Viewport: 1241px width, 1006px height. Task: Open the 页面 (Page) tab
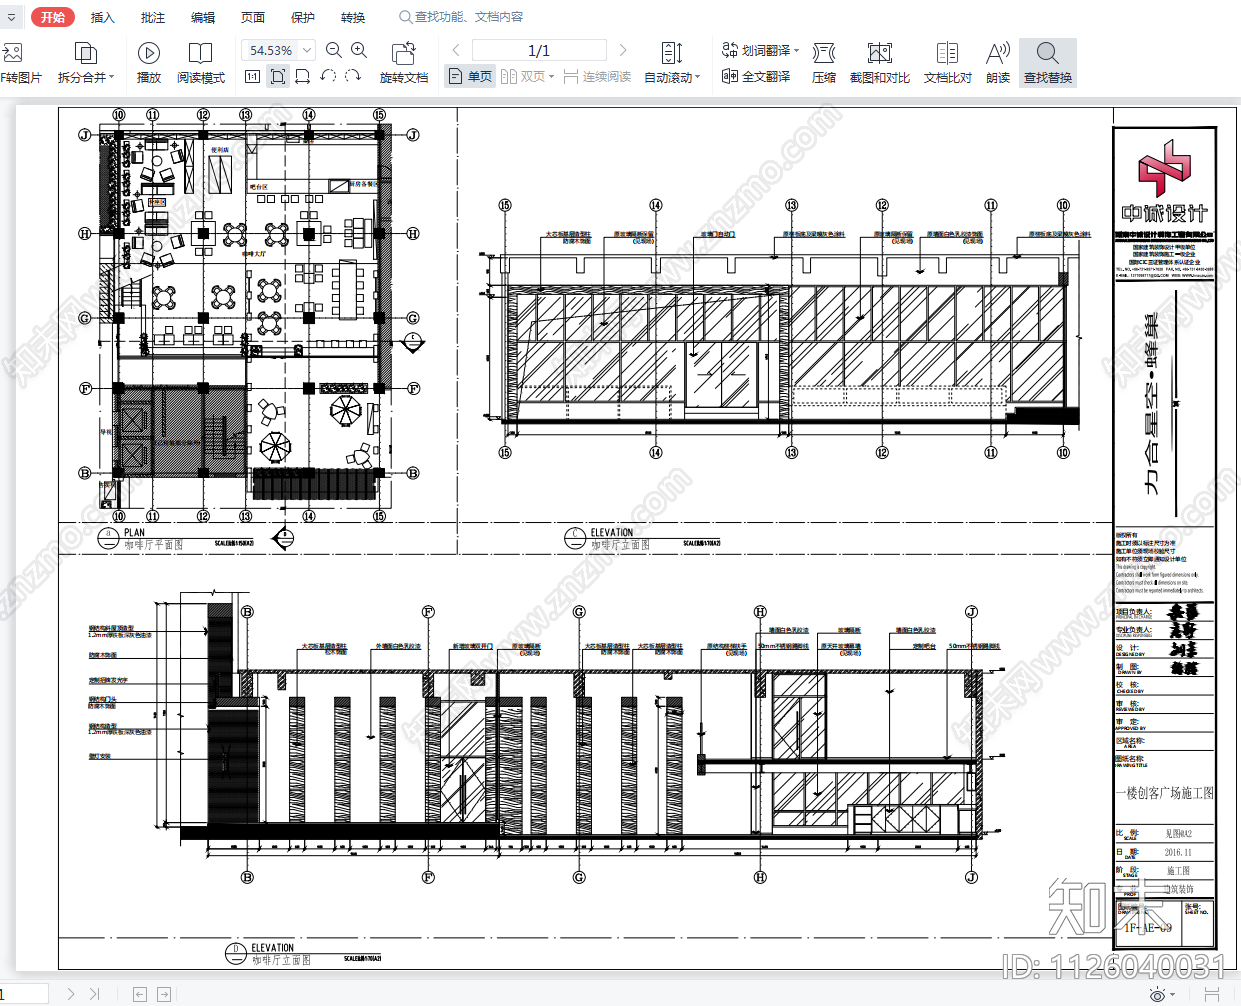pyautogui.click(x=253, y=17)
